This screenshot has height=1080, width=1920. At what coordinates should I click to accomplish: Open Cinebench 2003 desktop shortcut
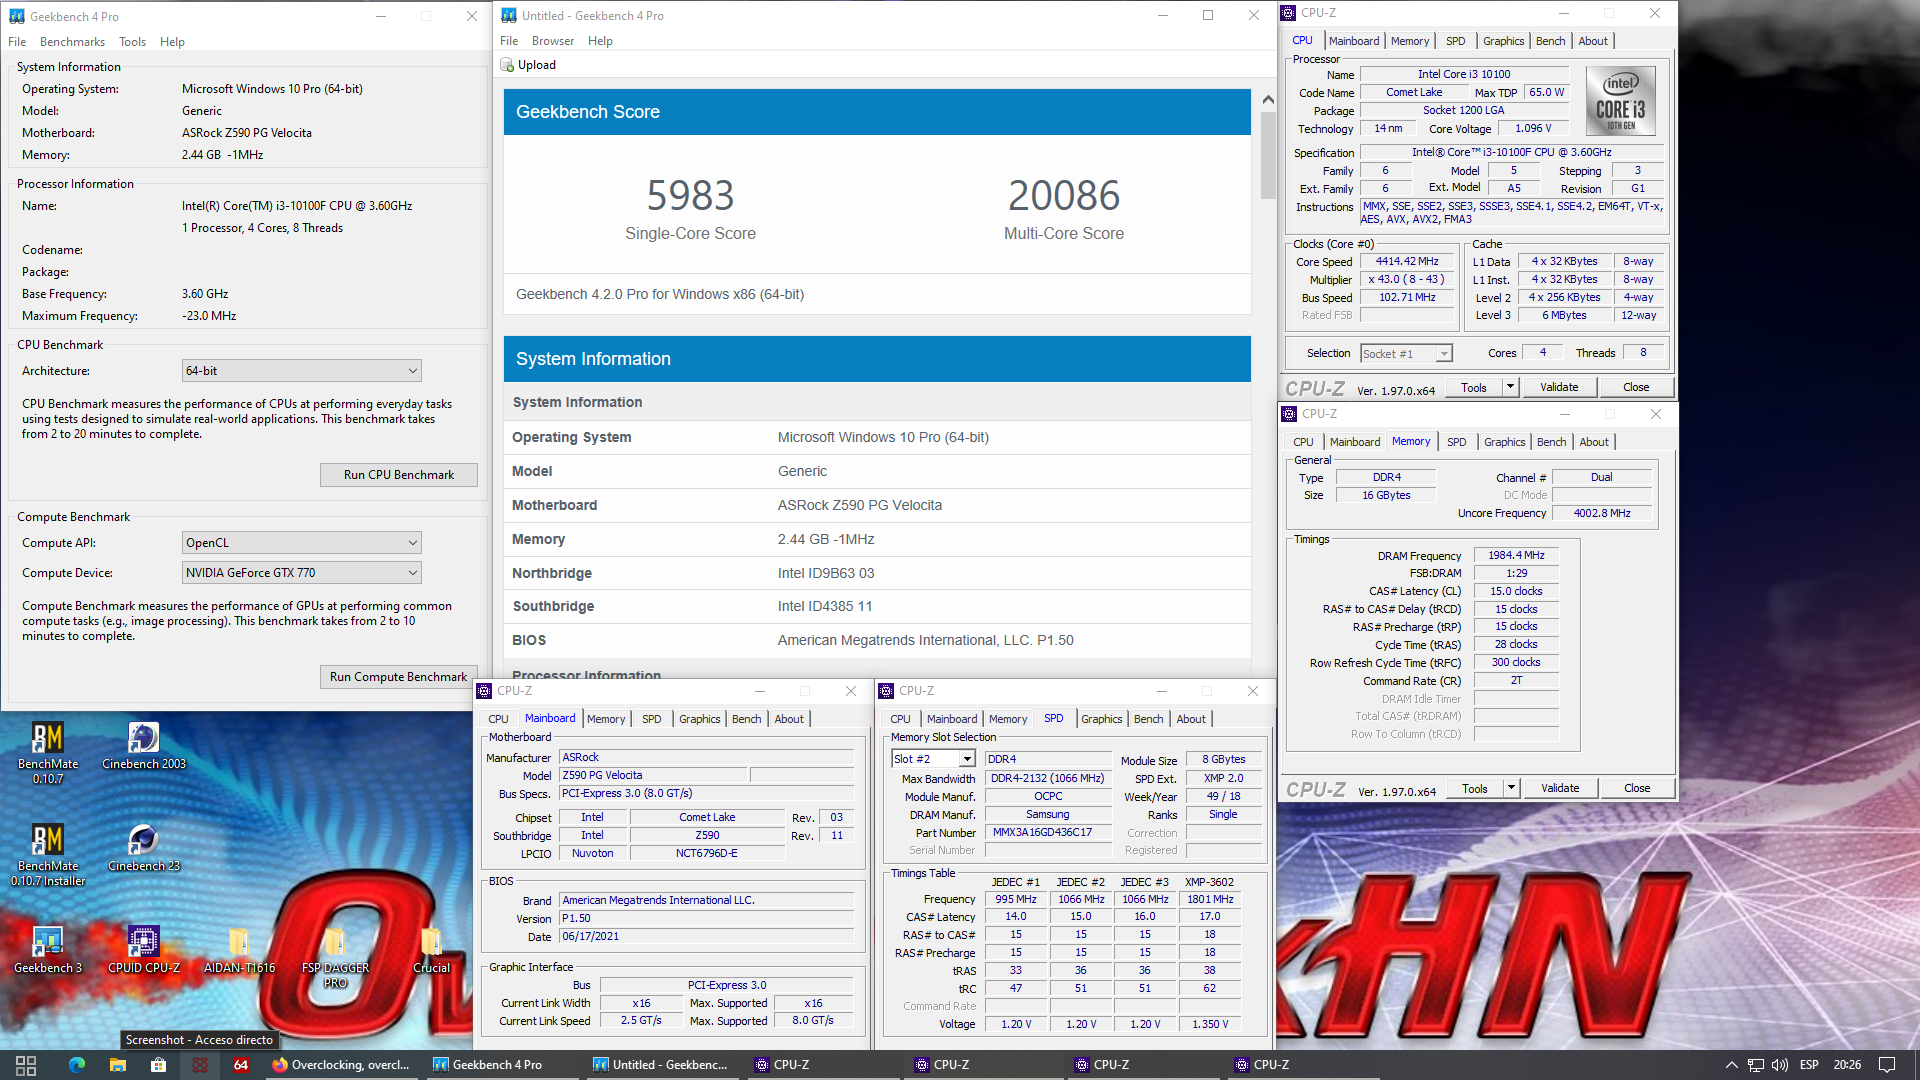[143, 746]
